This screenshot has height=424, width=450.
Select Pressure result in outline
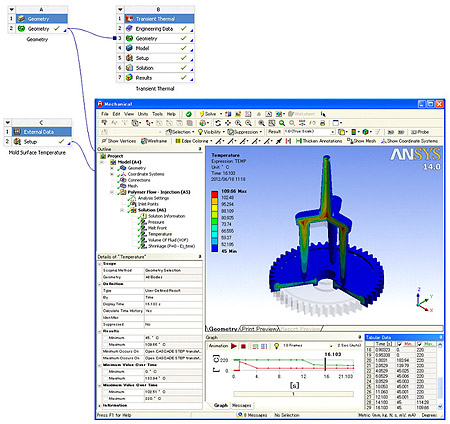pos(156,222)
